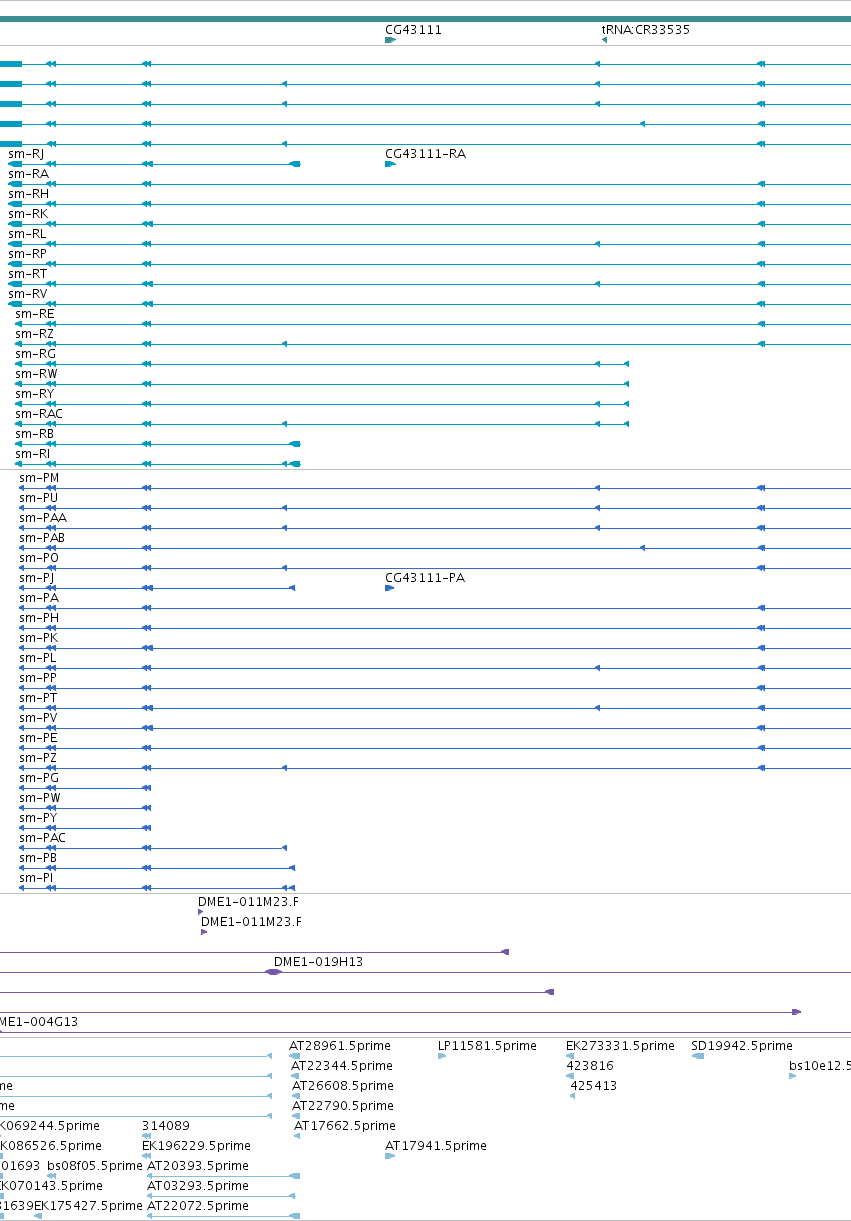The height and width of the screenshot is (1221, 851).
Task: Click the sm-PI protein label
Action: pos(37,878)
